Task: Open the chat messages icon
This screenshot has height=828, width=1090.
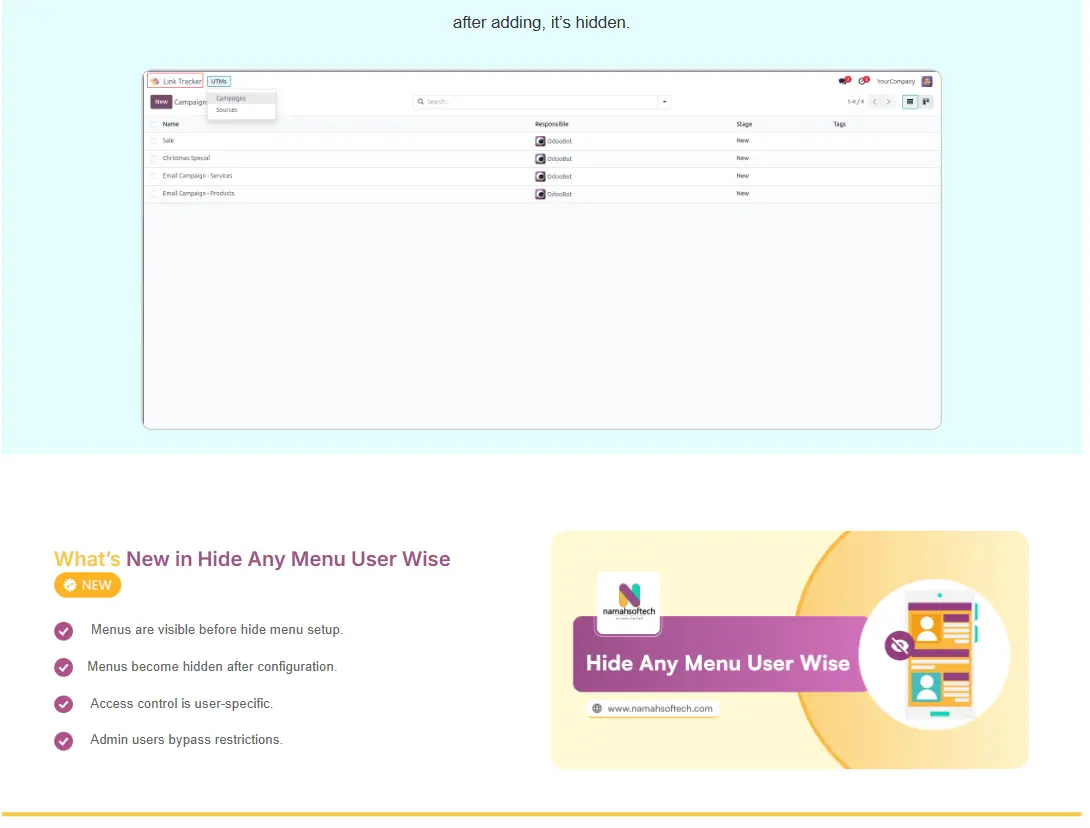Action: click(844, 81)
